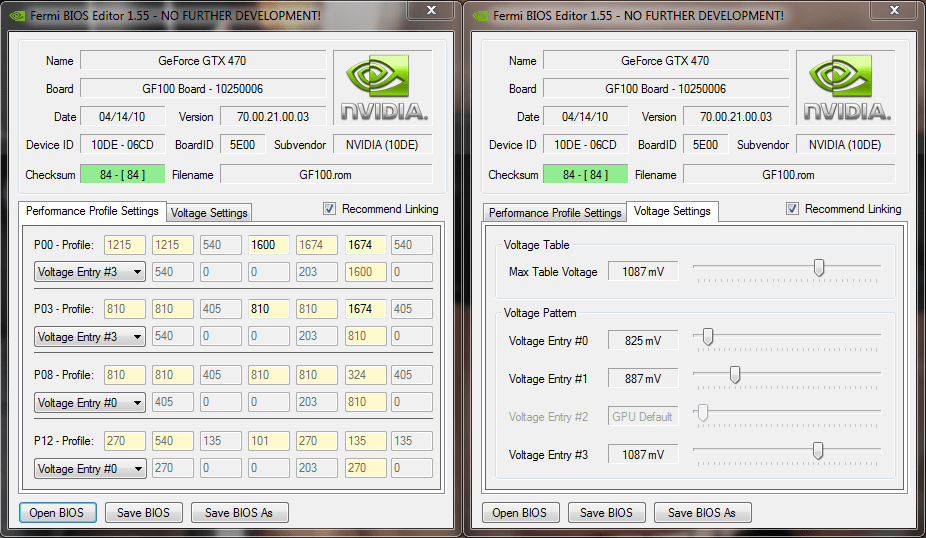Screen dimensions: 926x538
Task: Click the app icon in left title bar
Action: click(x=17, y=16)
